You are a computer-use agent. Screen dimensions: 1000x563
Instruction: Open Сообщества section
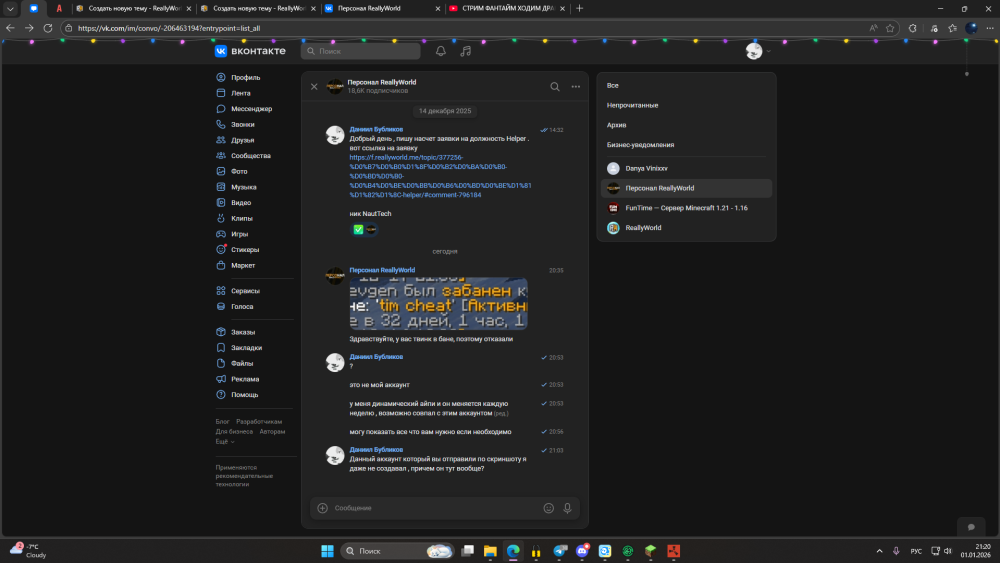coord(251,156)
